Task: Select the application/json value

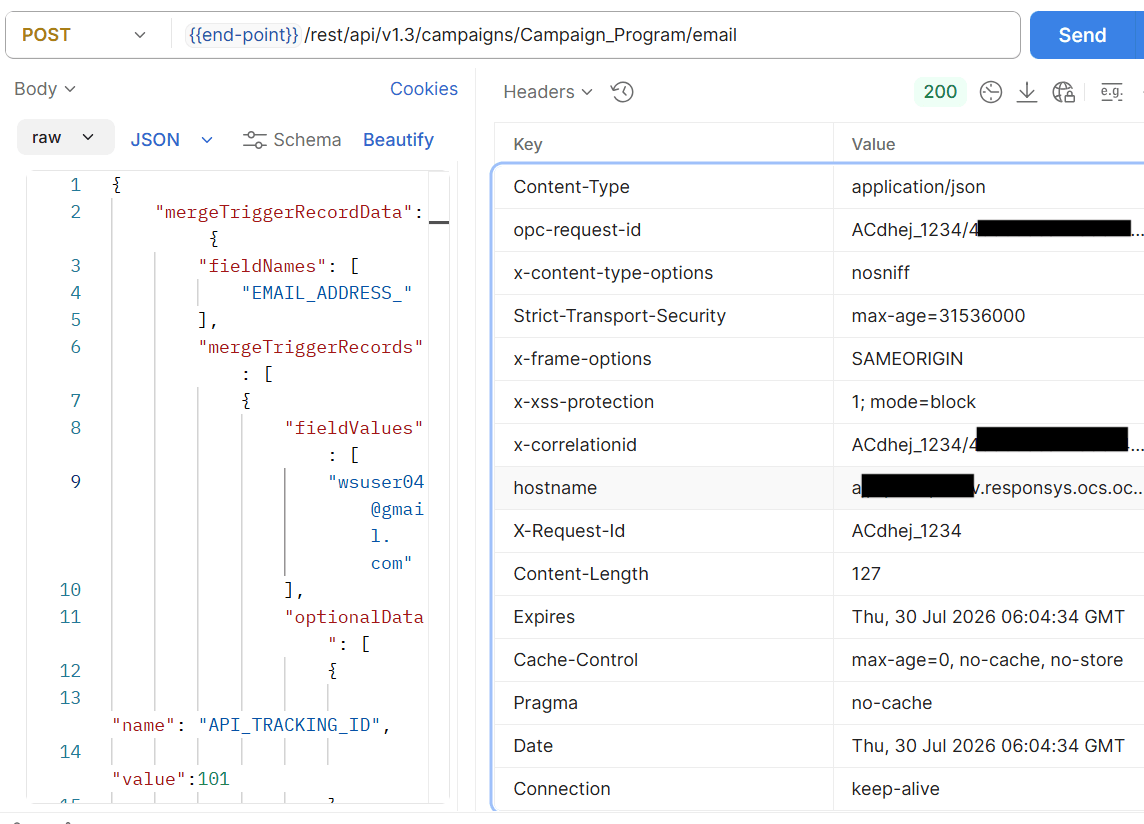Action: [918, 187]
